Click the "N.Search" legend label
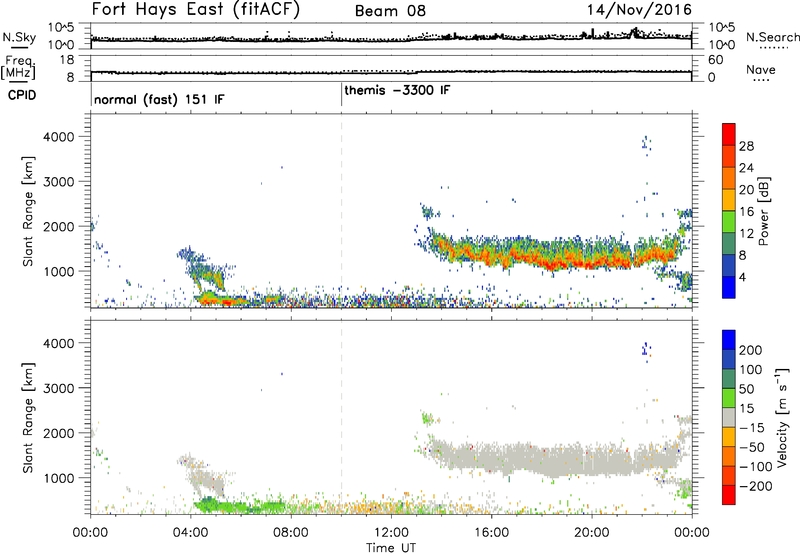800x554 pixels. [x=772, y=37]
